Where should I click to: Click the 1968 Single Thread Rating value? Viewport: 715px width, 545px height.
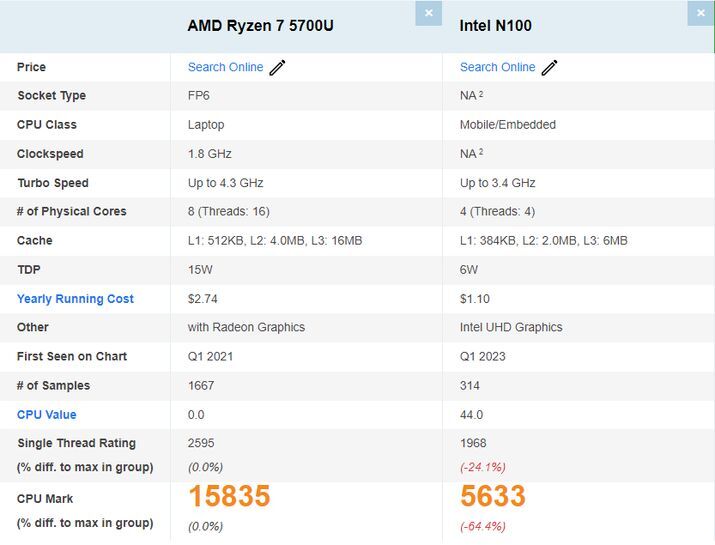(473, 443)
